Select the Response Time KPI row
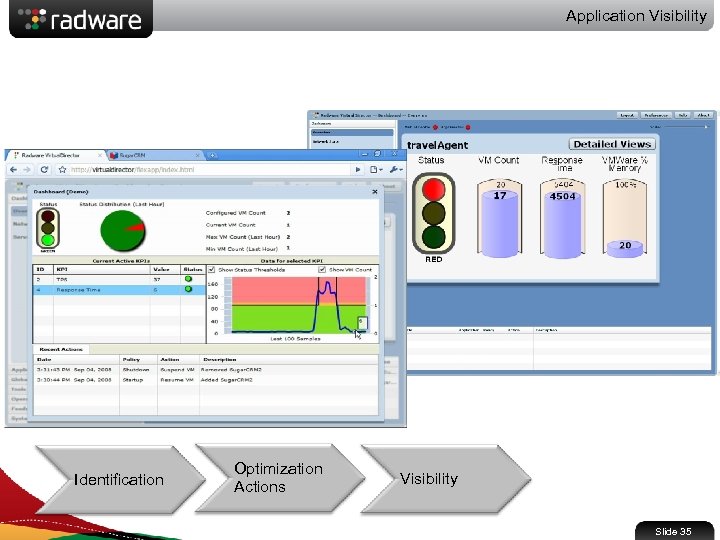Image resolution: width=720 pixels, height=540 pixels. coord(119,290)
